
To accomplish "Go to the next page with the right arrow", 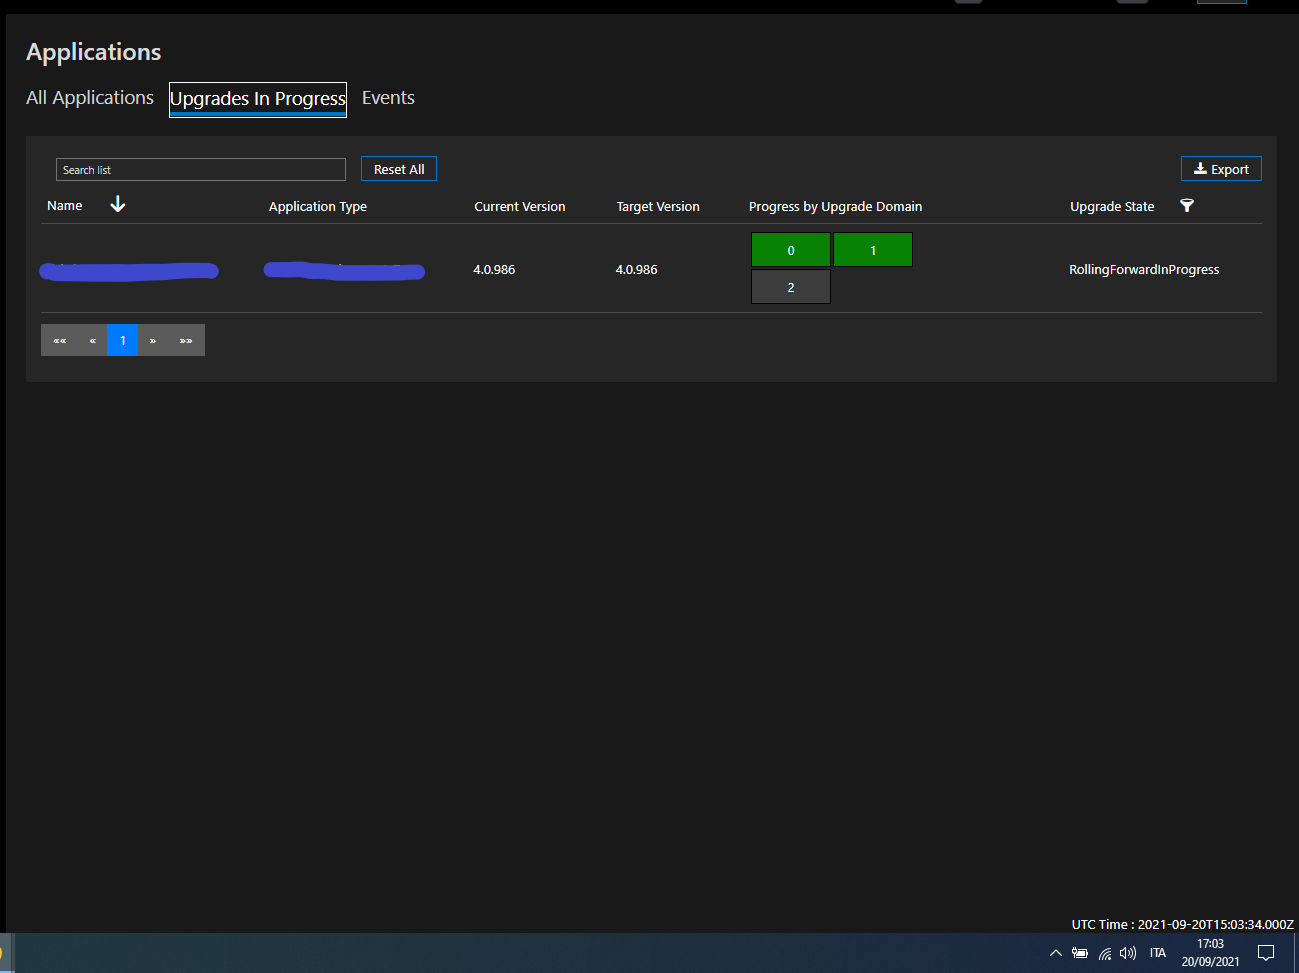I will point(152,340).
